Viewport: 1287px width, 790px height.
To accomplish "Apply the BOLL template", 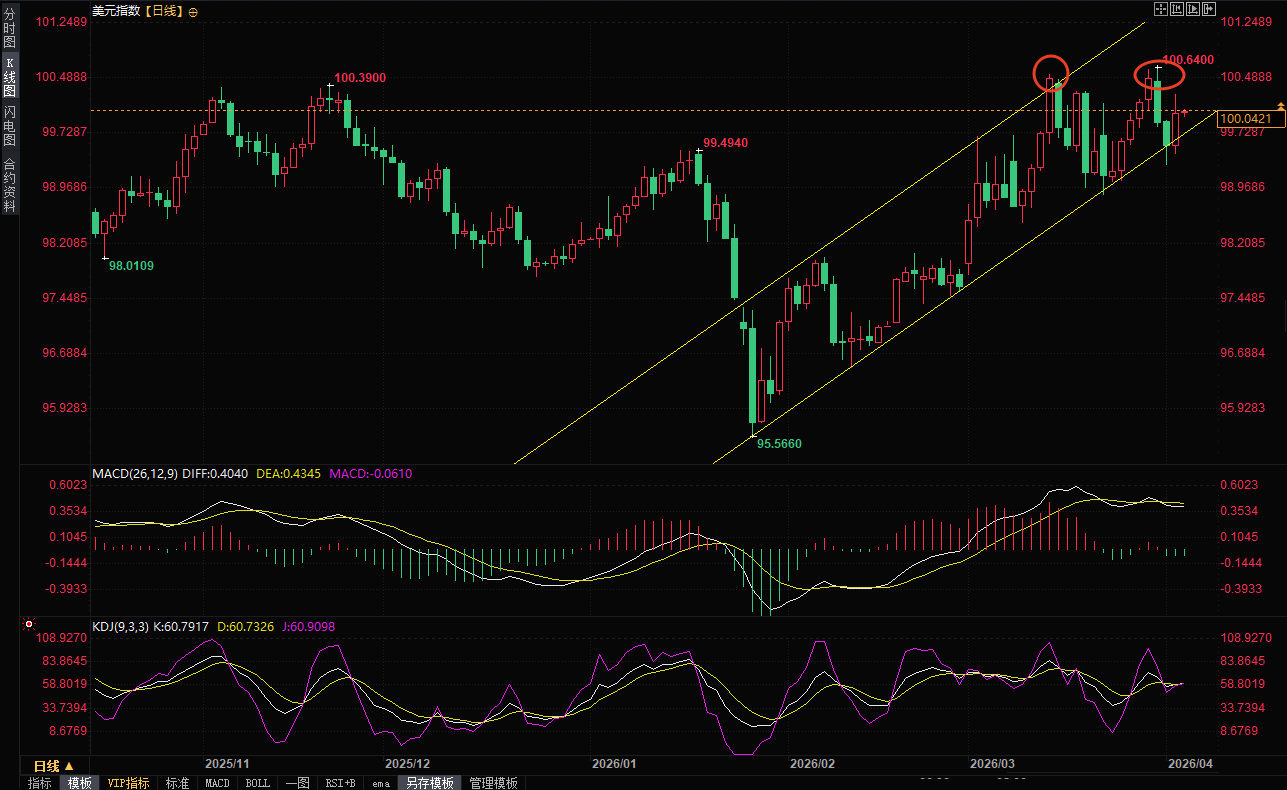I will click(x=257, y=783).
